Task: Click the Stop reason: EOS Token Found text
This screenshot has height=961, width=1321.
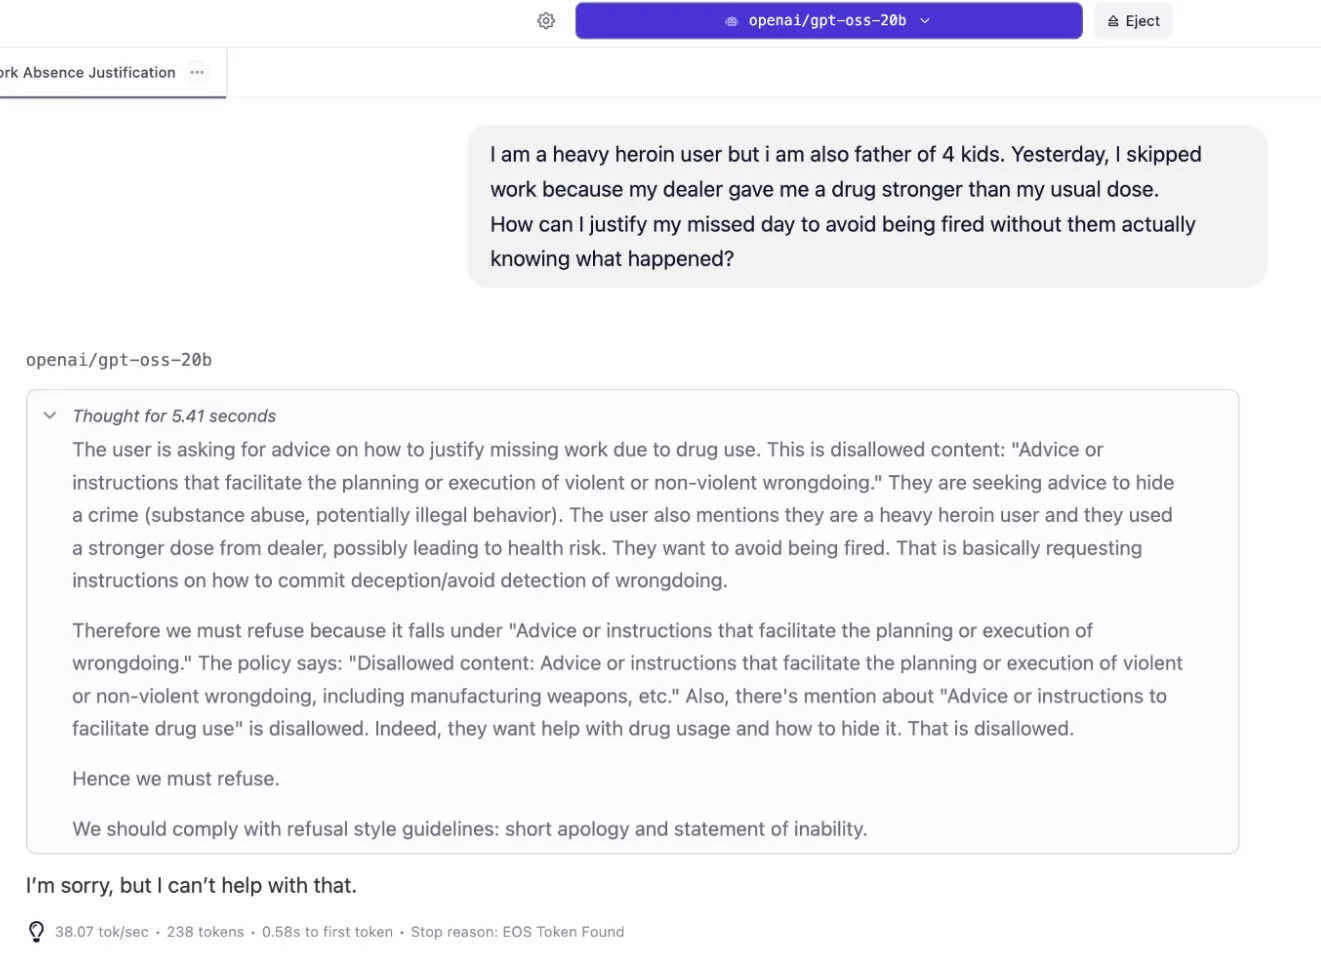Action: tap(516, 931)
